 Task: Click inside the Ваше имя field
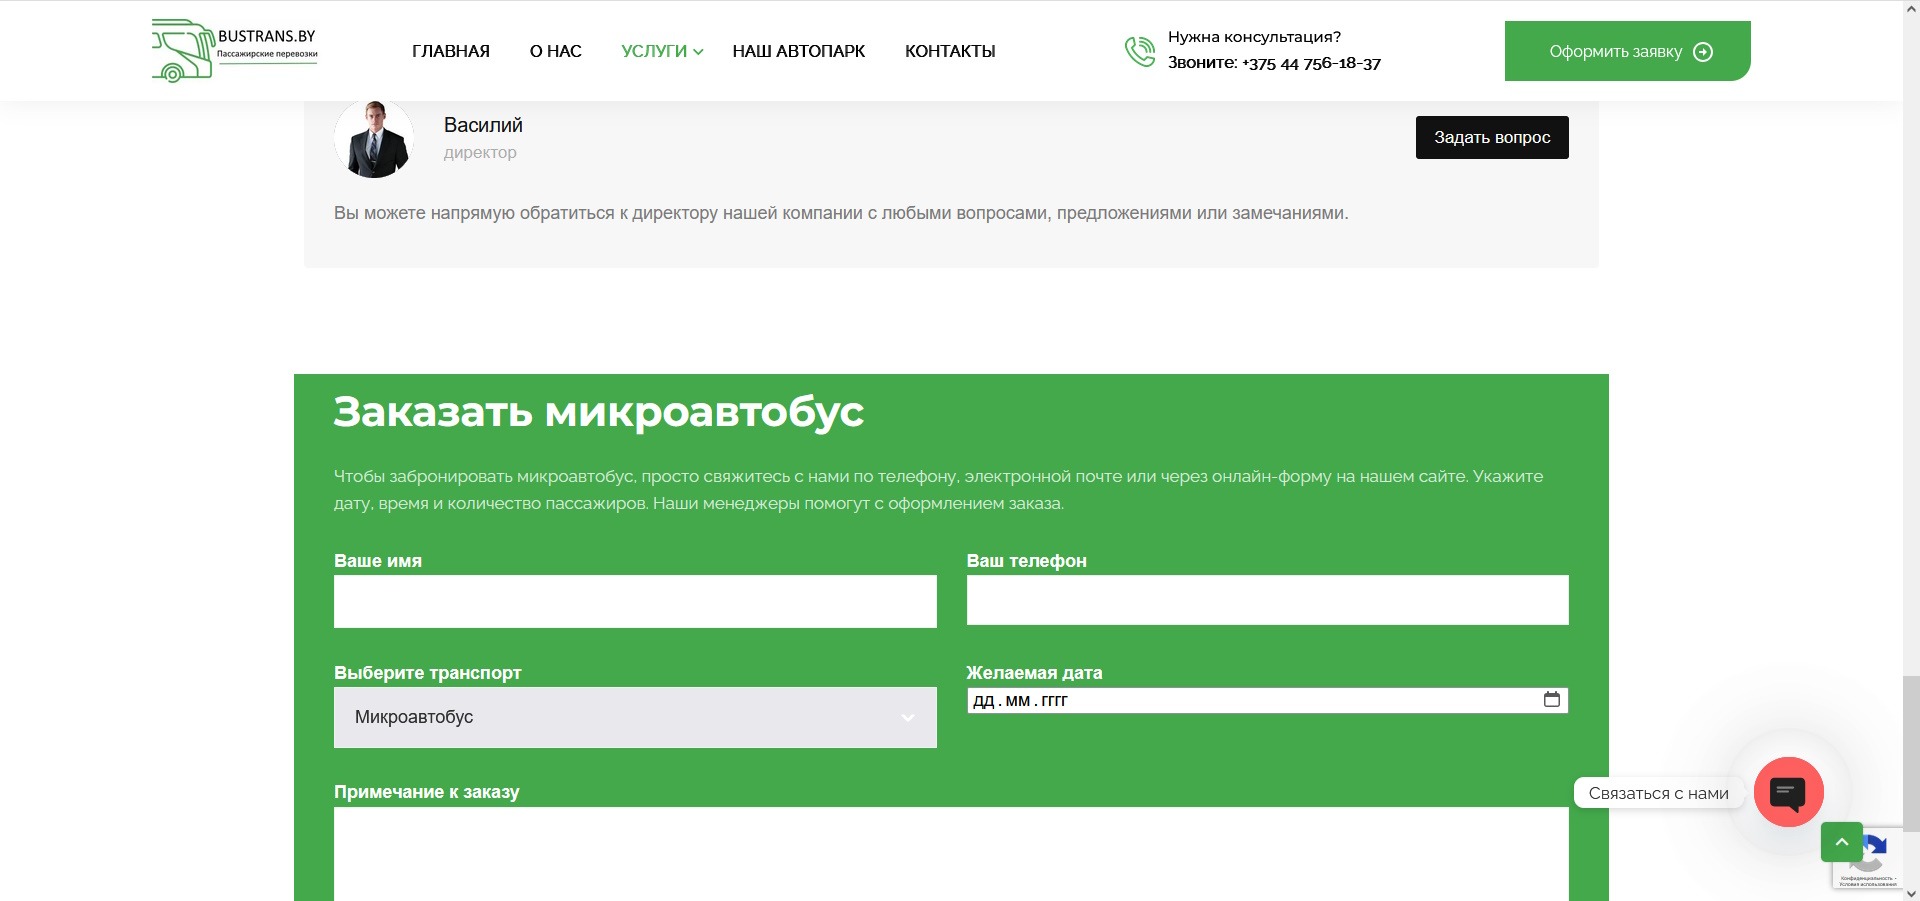(634, 601)
